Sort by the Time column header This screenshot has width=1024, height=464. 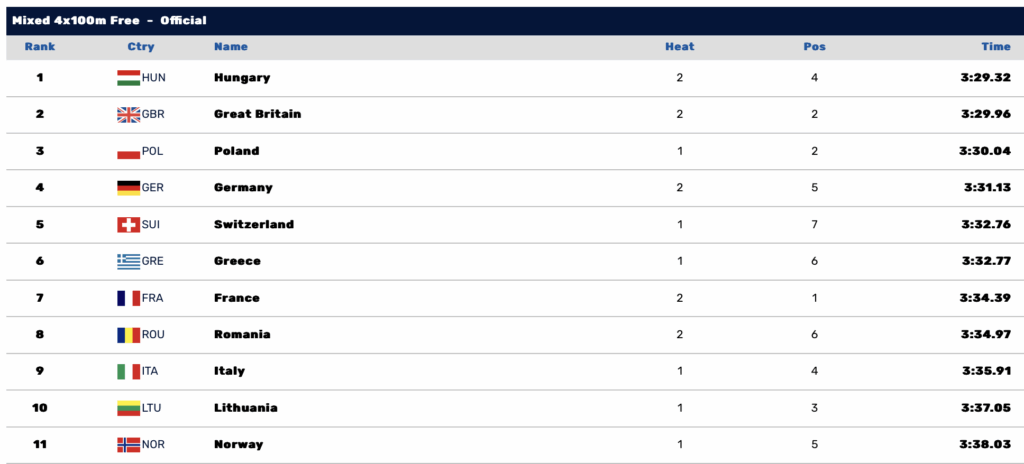pos(996,47)
